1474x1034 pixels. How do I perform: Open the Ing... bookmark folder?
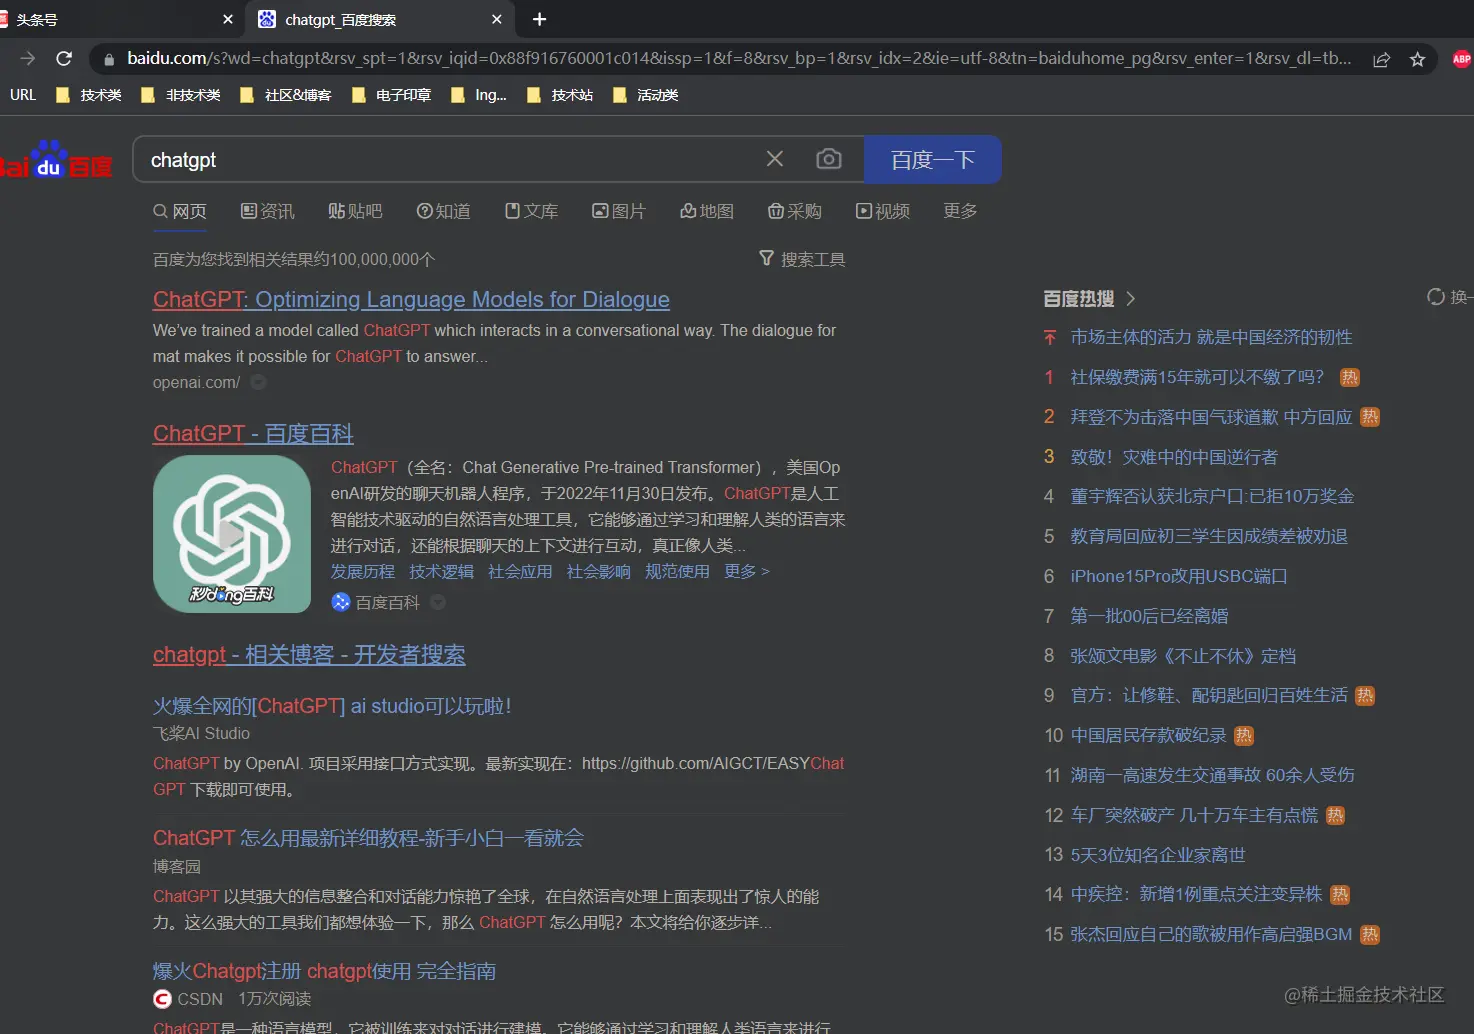point(479,95)
